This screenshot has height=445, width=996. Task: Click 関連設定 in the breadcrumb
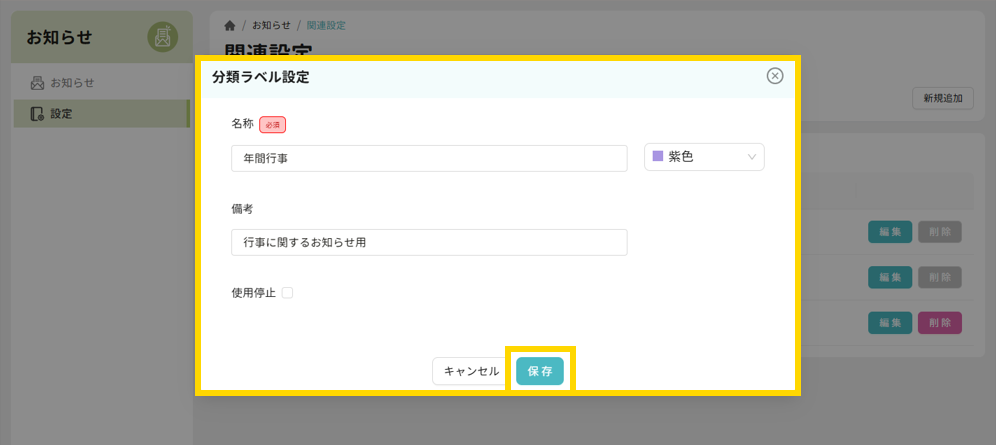(x=327, y=25)
